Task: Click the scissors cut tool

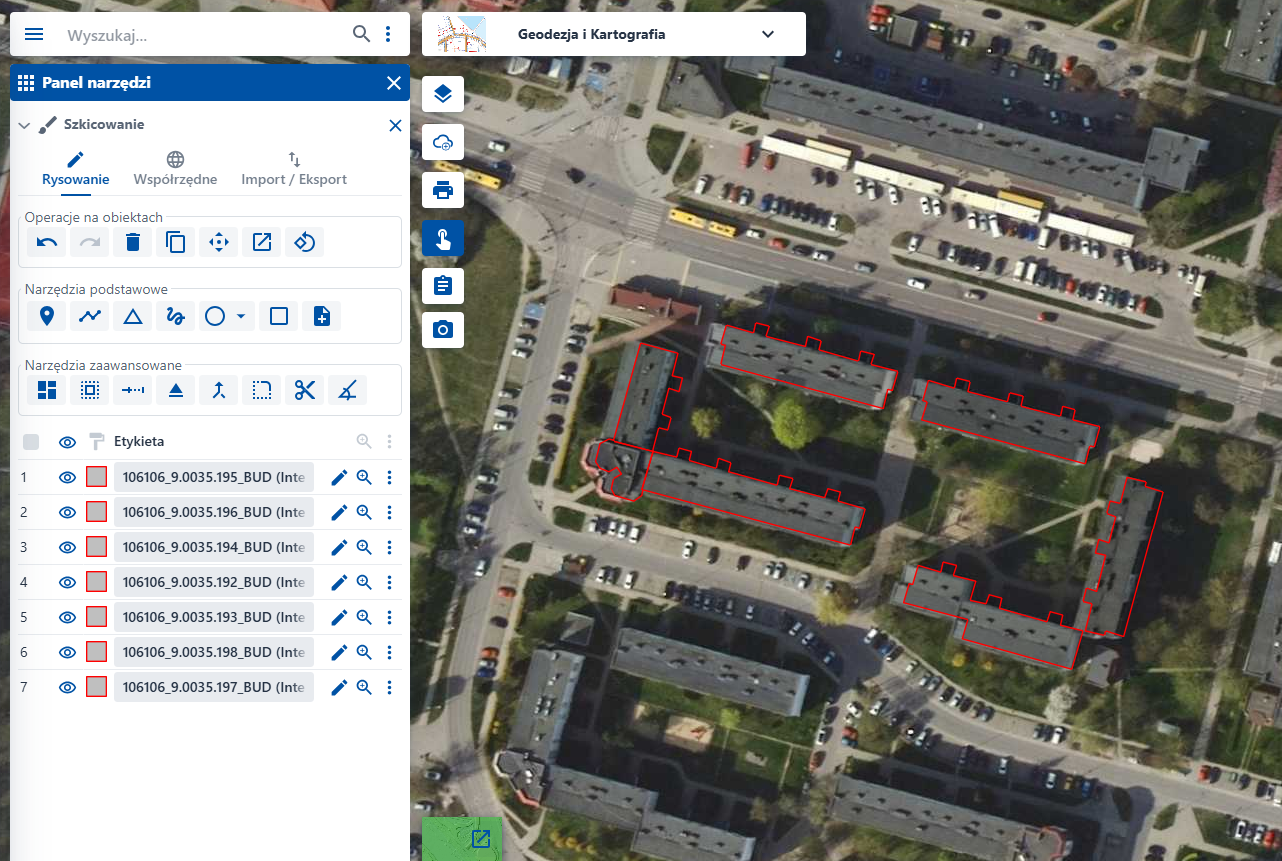Action: pos(305,390)
